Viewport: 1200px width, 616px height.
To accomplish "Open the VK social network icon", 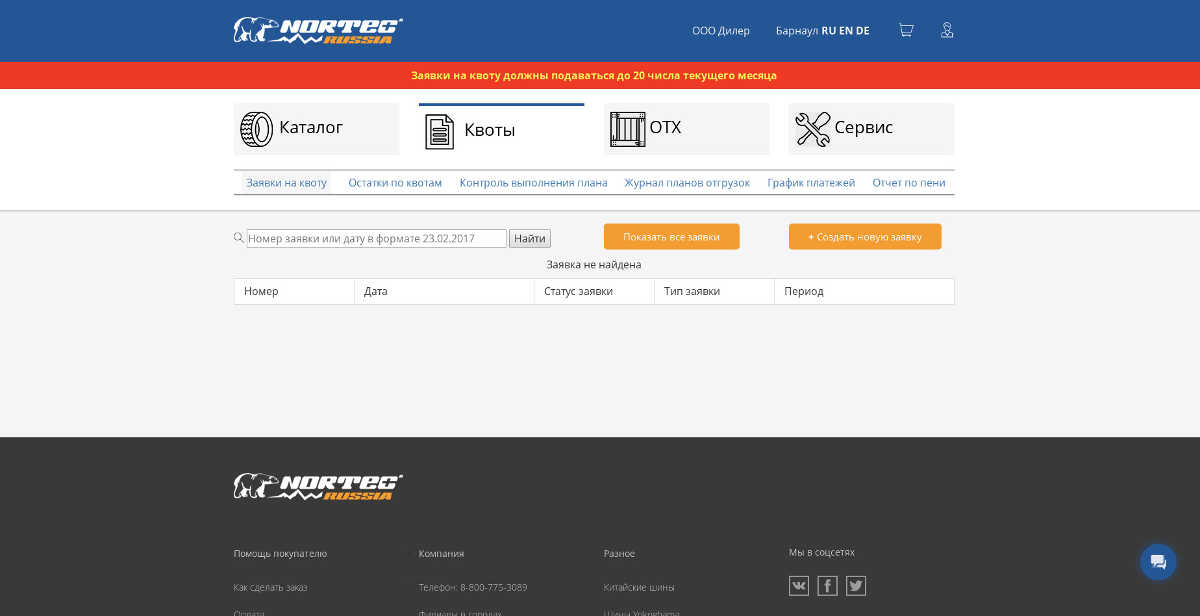I will point(799,586).
